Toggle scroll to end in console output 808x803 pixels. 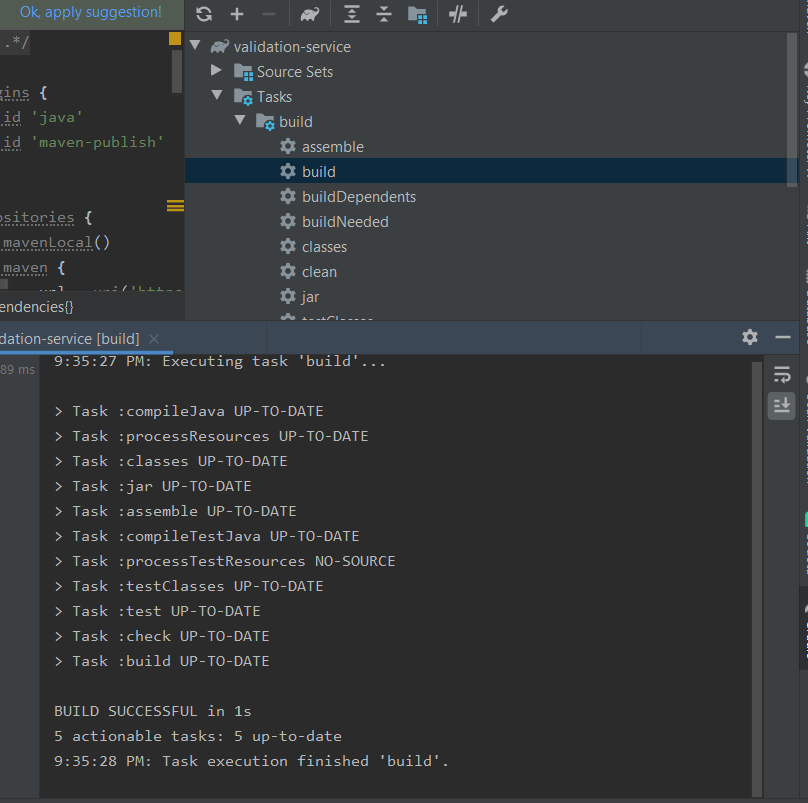click(782, 406)
